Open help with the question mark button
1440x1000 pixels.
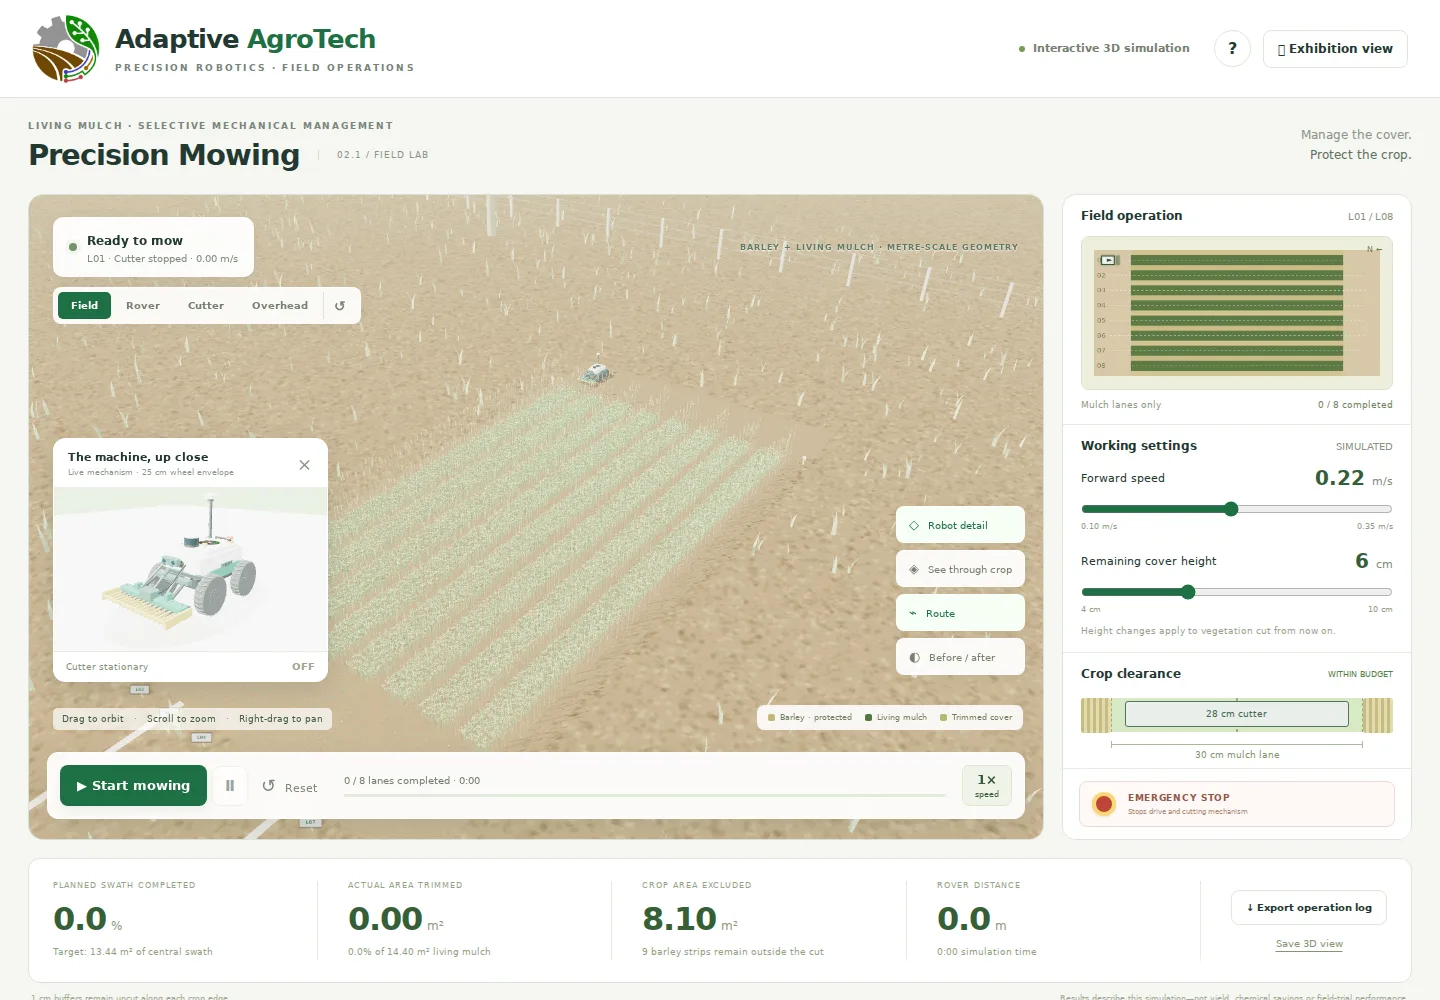[1232, 48]
